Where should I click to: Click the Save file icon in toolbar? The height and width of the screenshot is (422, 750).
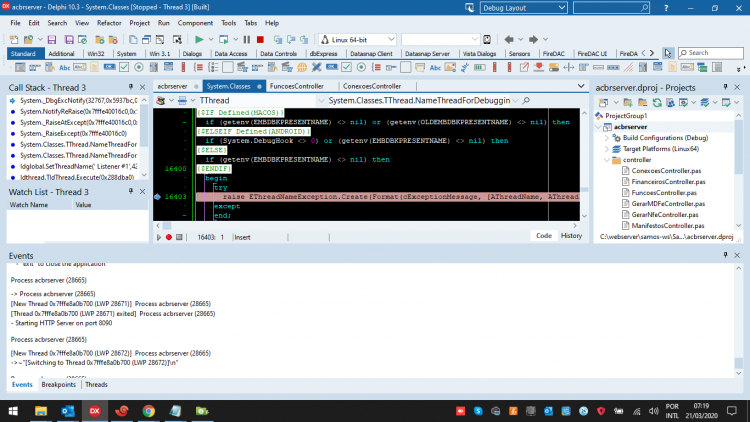tap(52, 40)
